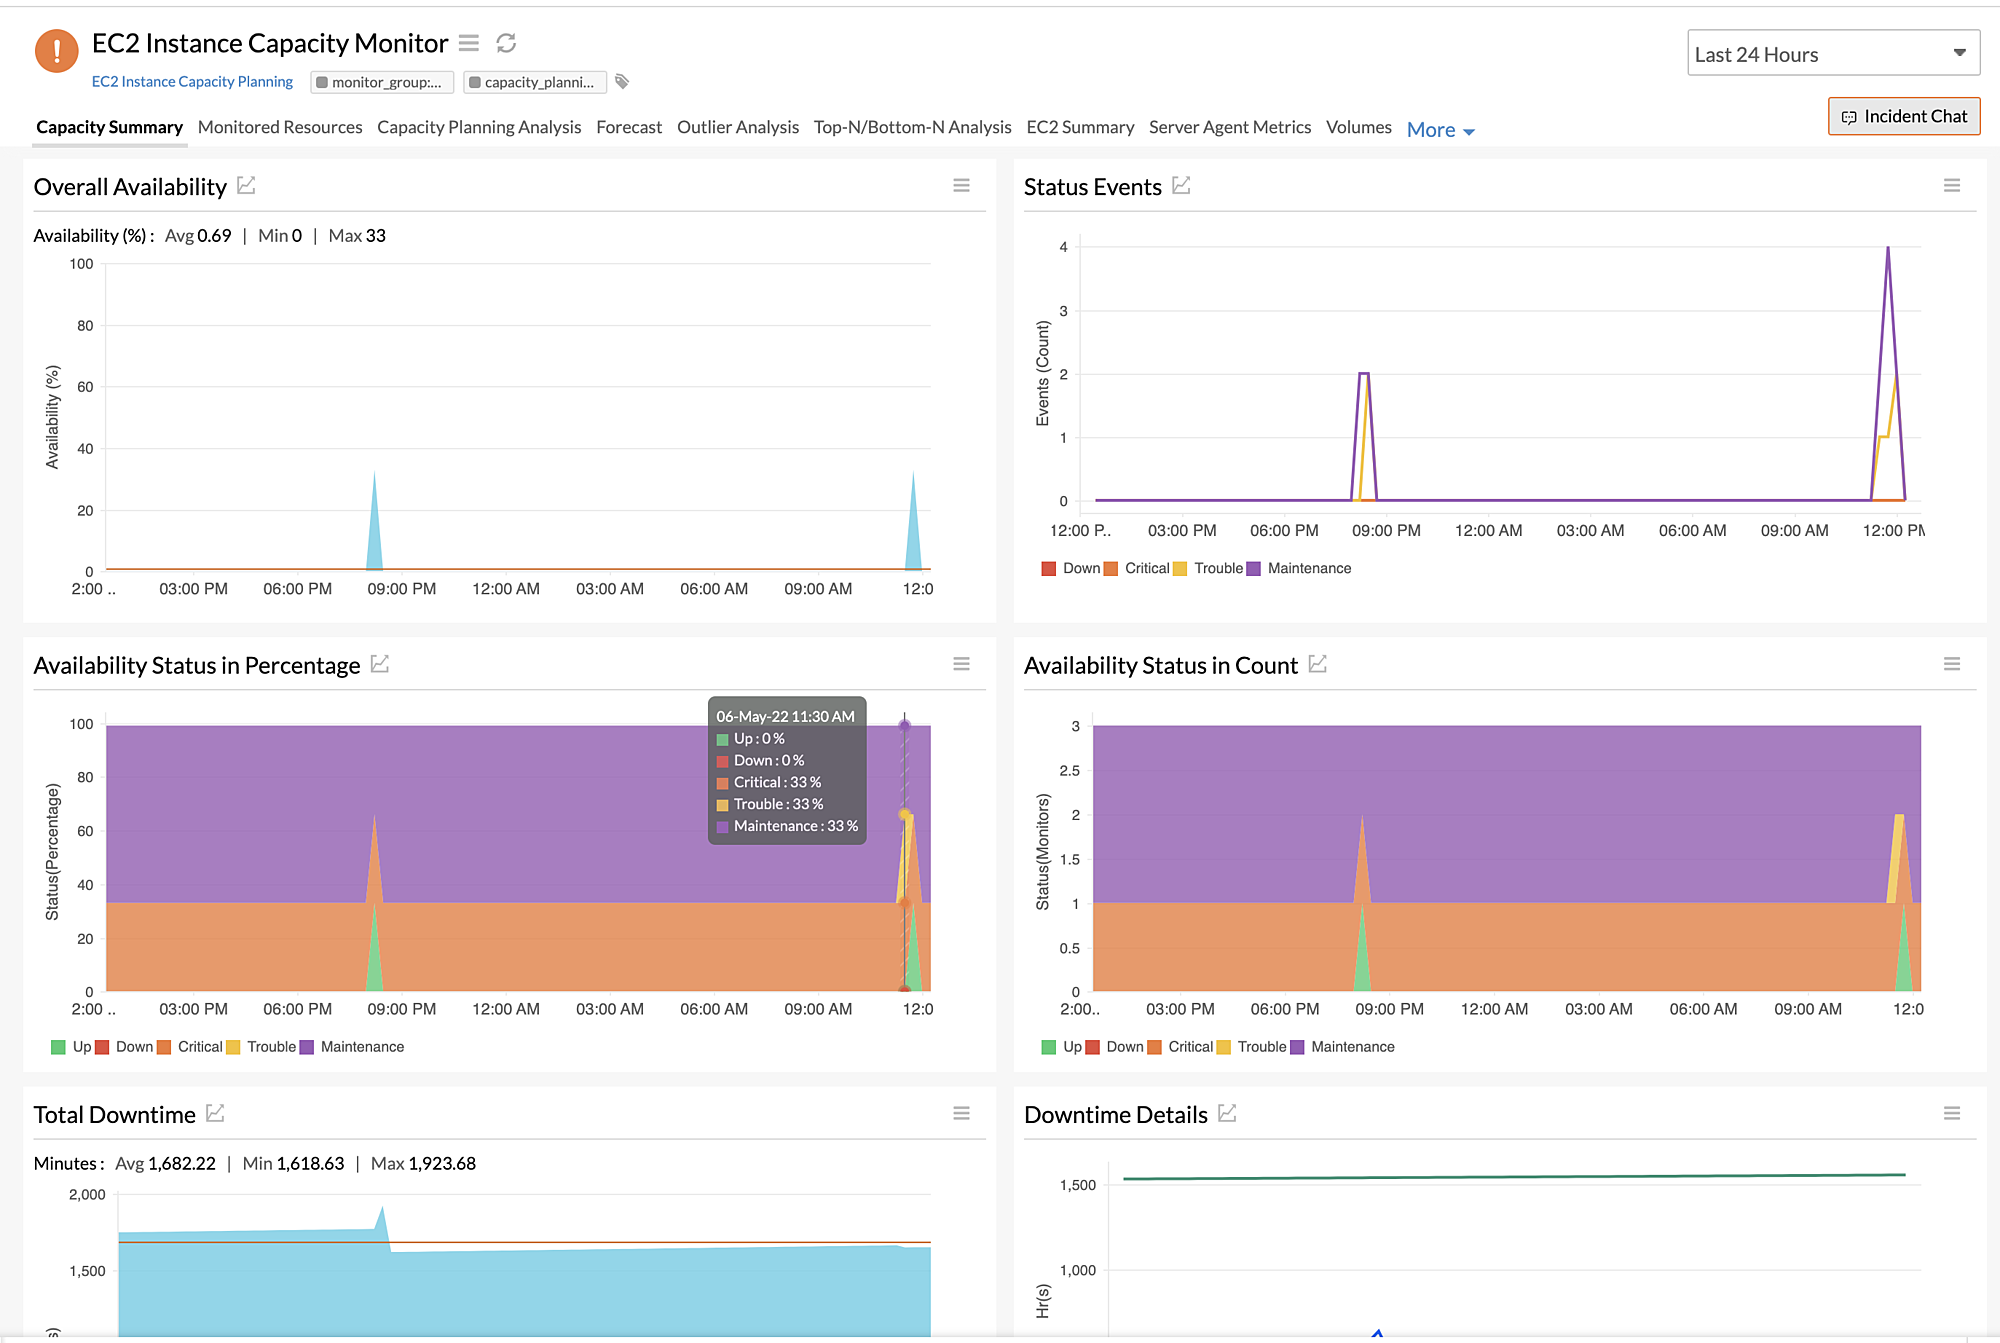Open Overall Availability chart export icon
The image size is (2000, 1343).
click(246, 186)
